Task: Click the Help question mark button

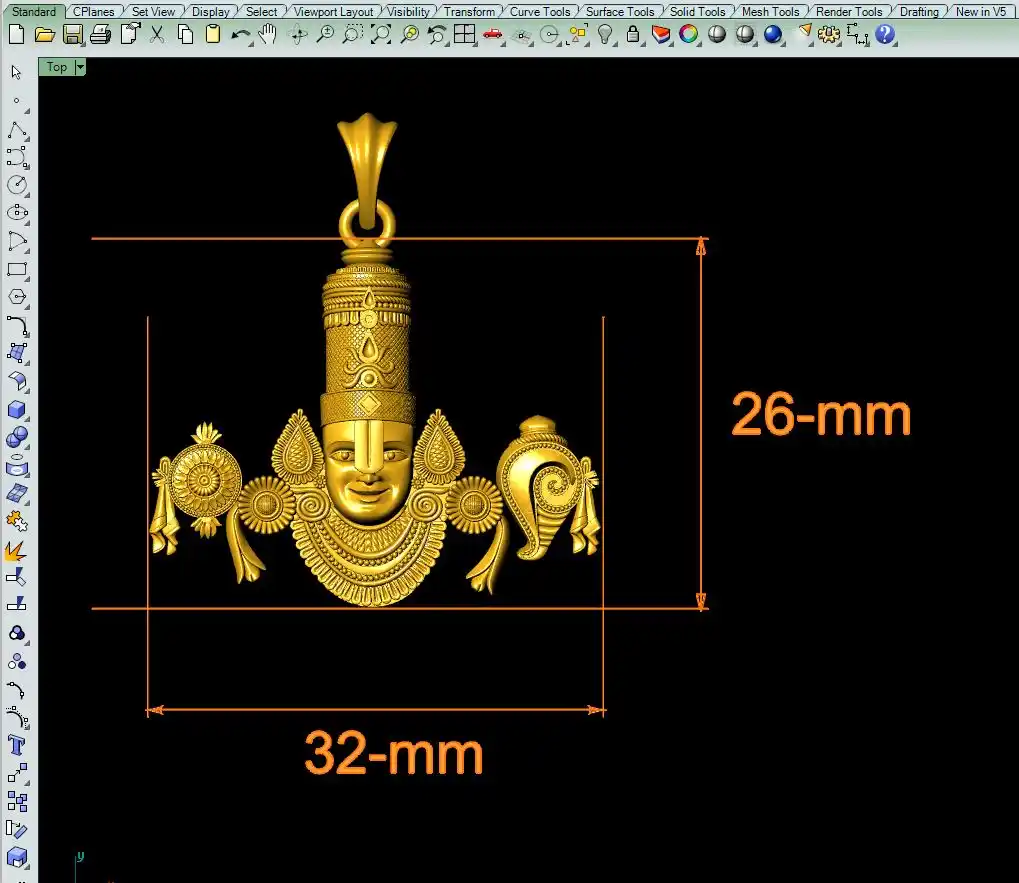Action: pos(885,34)
